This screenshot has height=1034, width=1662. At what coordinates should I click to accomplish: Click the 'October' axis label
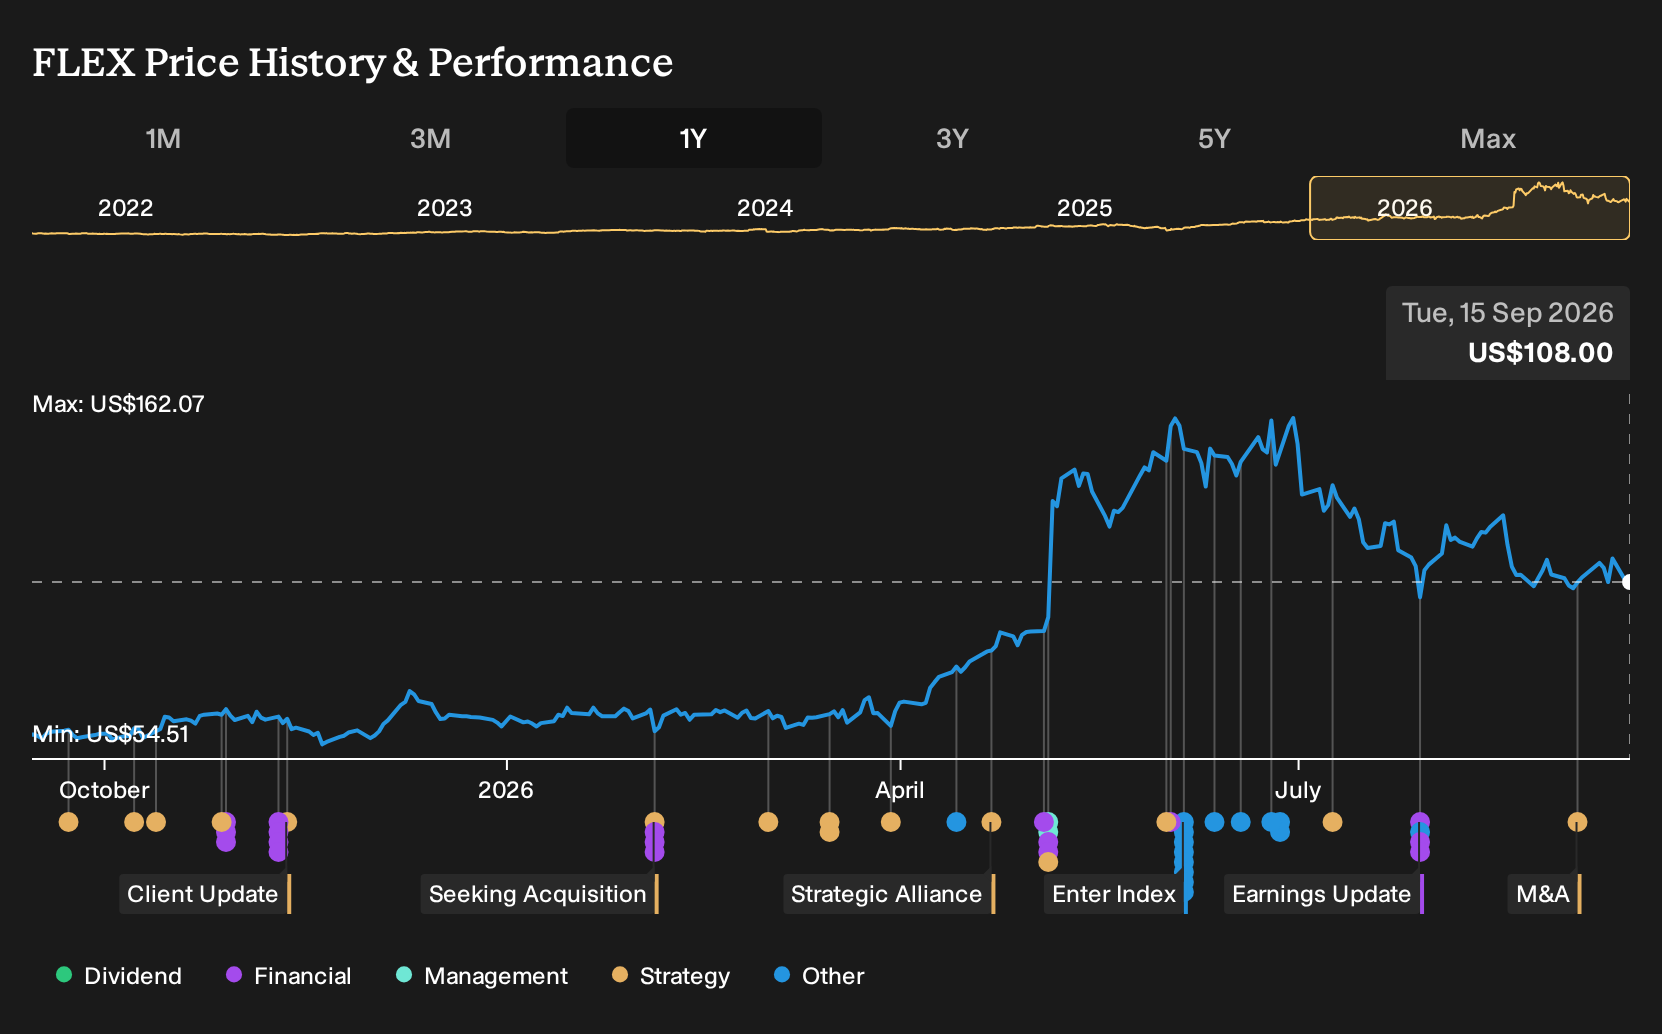pyautogui.click(x=104, y=790)
